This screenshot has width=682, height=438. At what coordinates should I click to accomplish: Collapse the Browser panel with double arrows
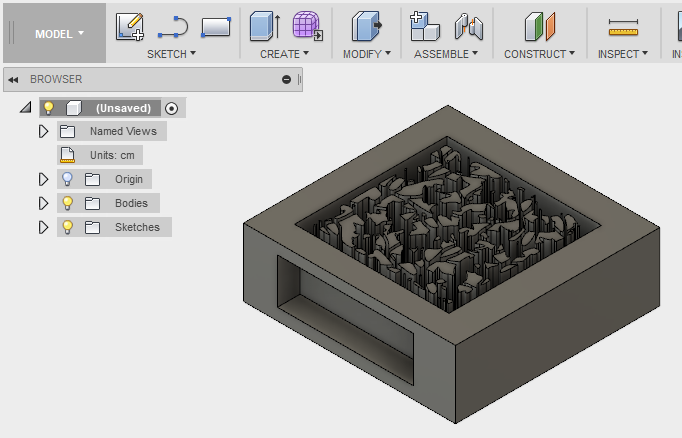coord(13,80)
